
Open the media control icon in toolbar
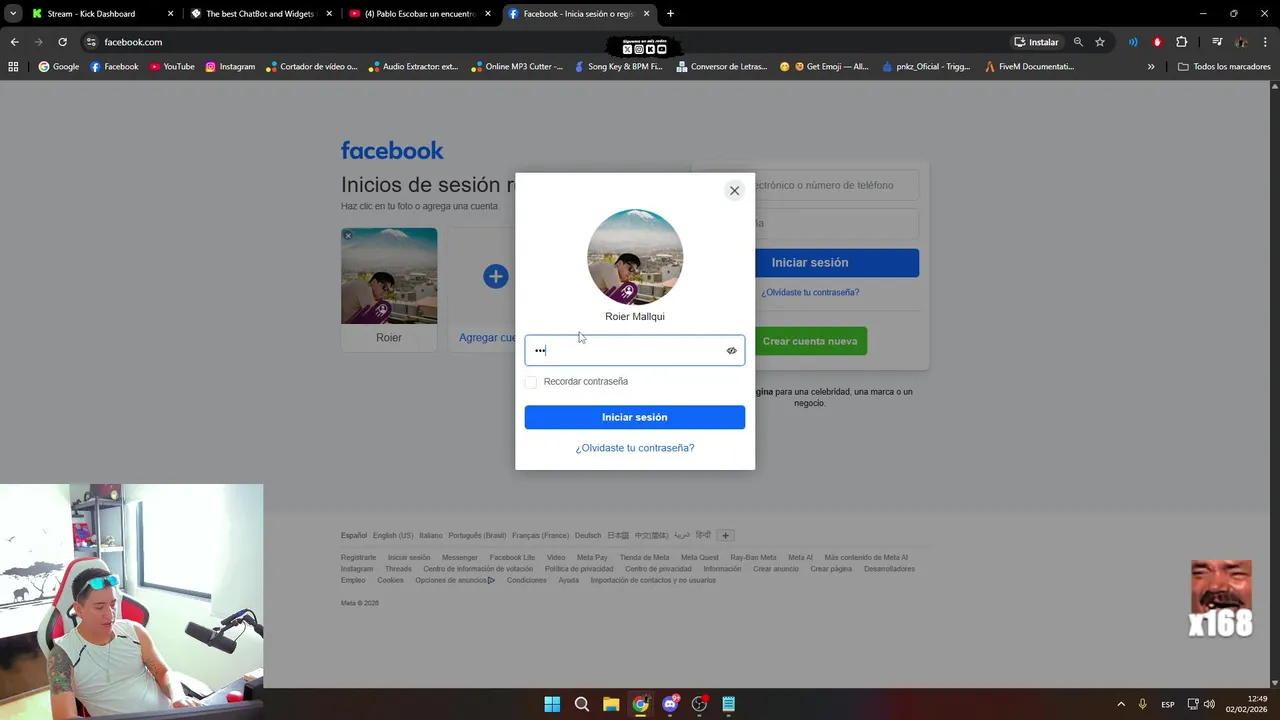click(1217, 42)
